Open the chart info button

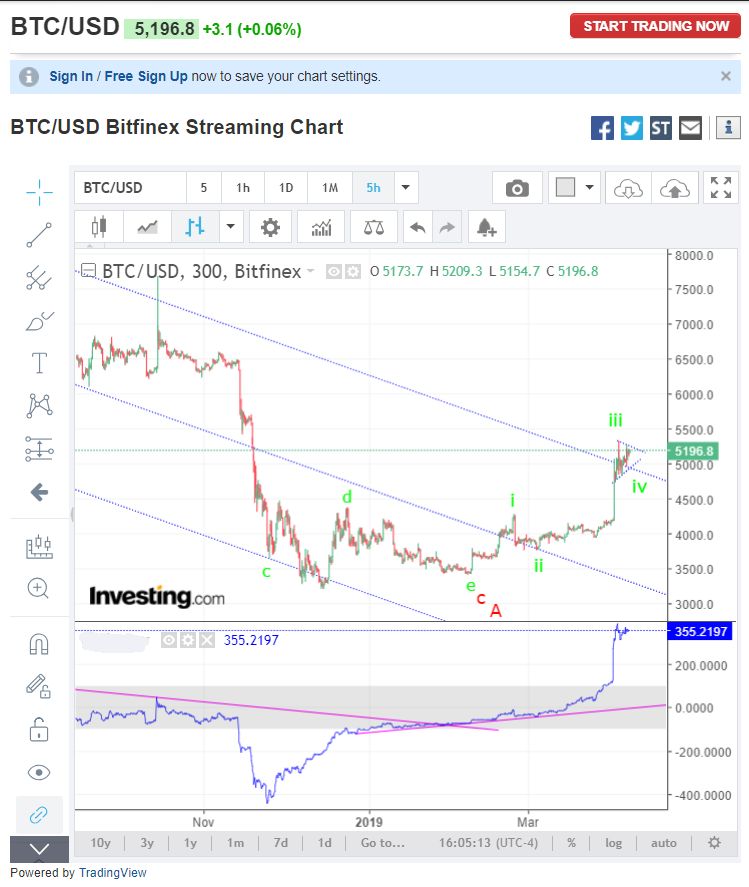click(728, 128)
